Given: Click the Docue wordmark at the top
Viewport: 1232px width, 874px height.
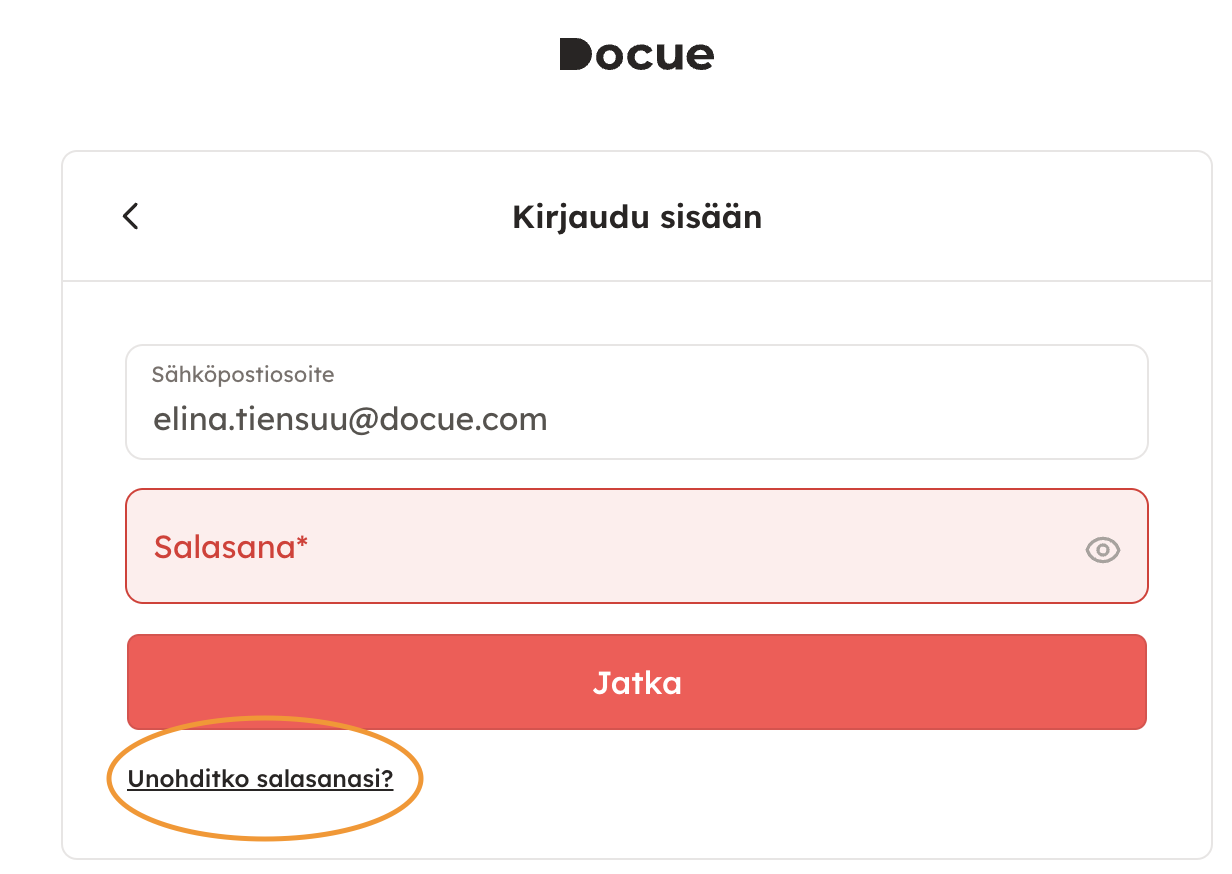Looking at the screenshot, I should tap(636, 54).
